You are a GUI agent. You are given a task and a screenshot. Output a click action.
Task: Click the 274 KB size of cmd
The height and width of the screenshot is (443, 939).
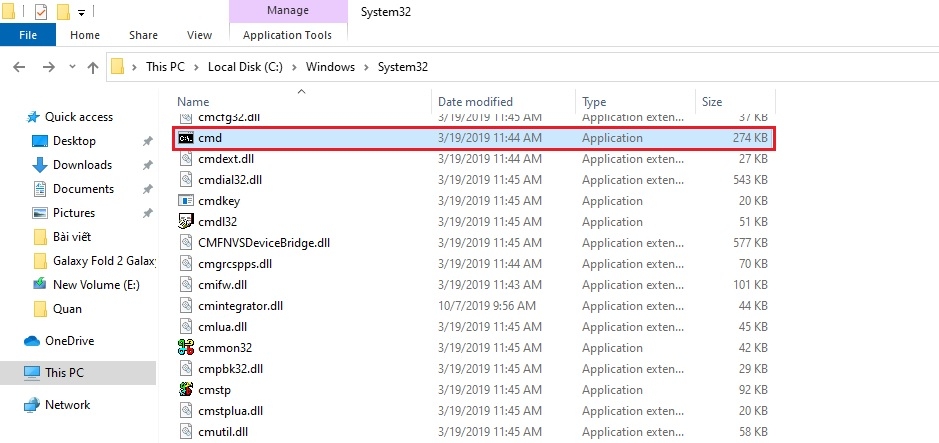click(x=750, y=138)
